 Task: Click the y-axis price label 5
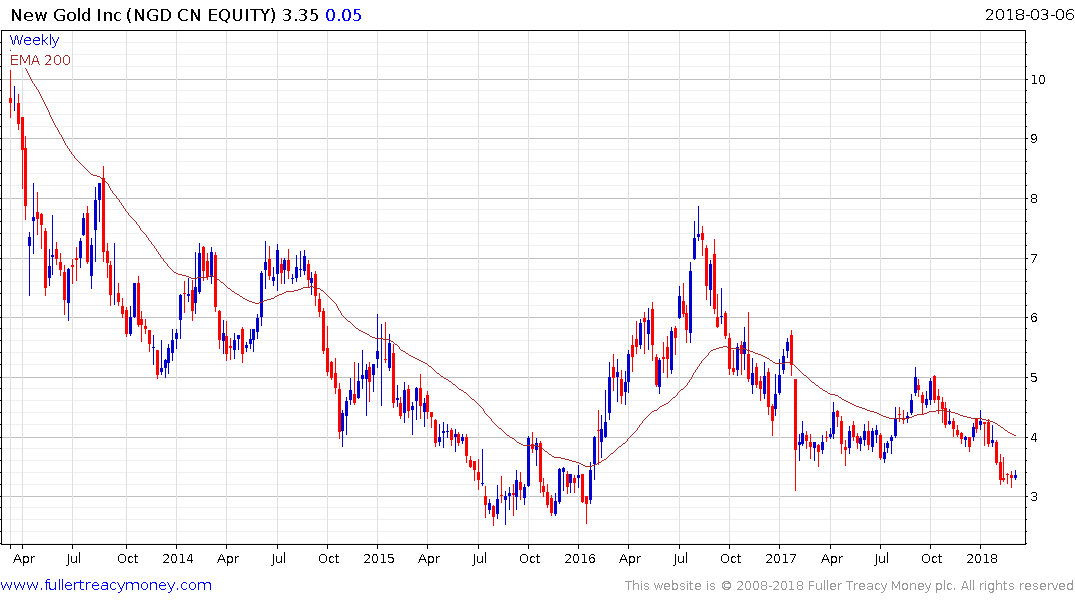coord(1034,378)
